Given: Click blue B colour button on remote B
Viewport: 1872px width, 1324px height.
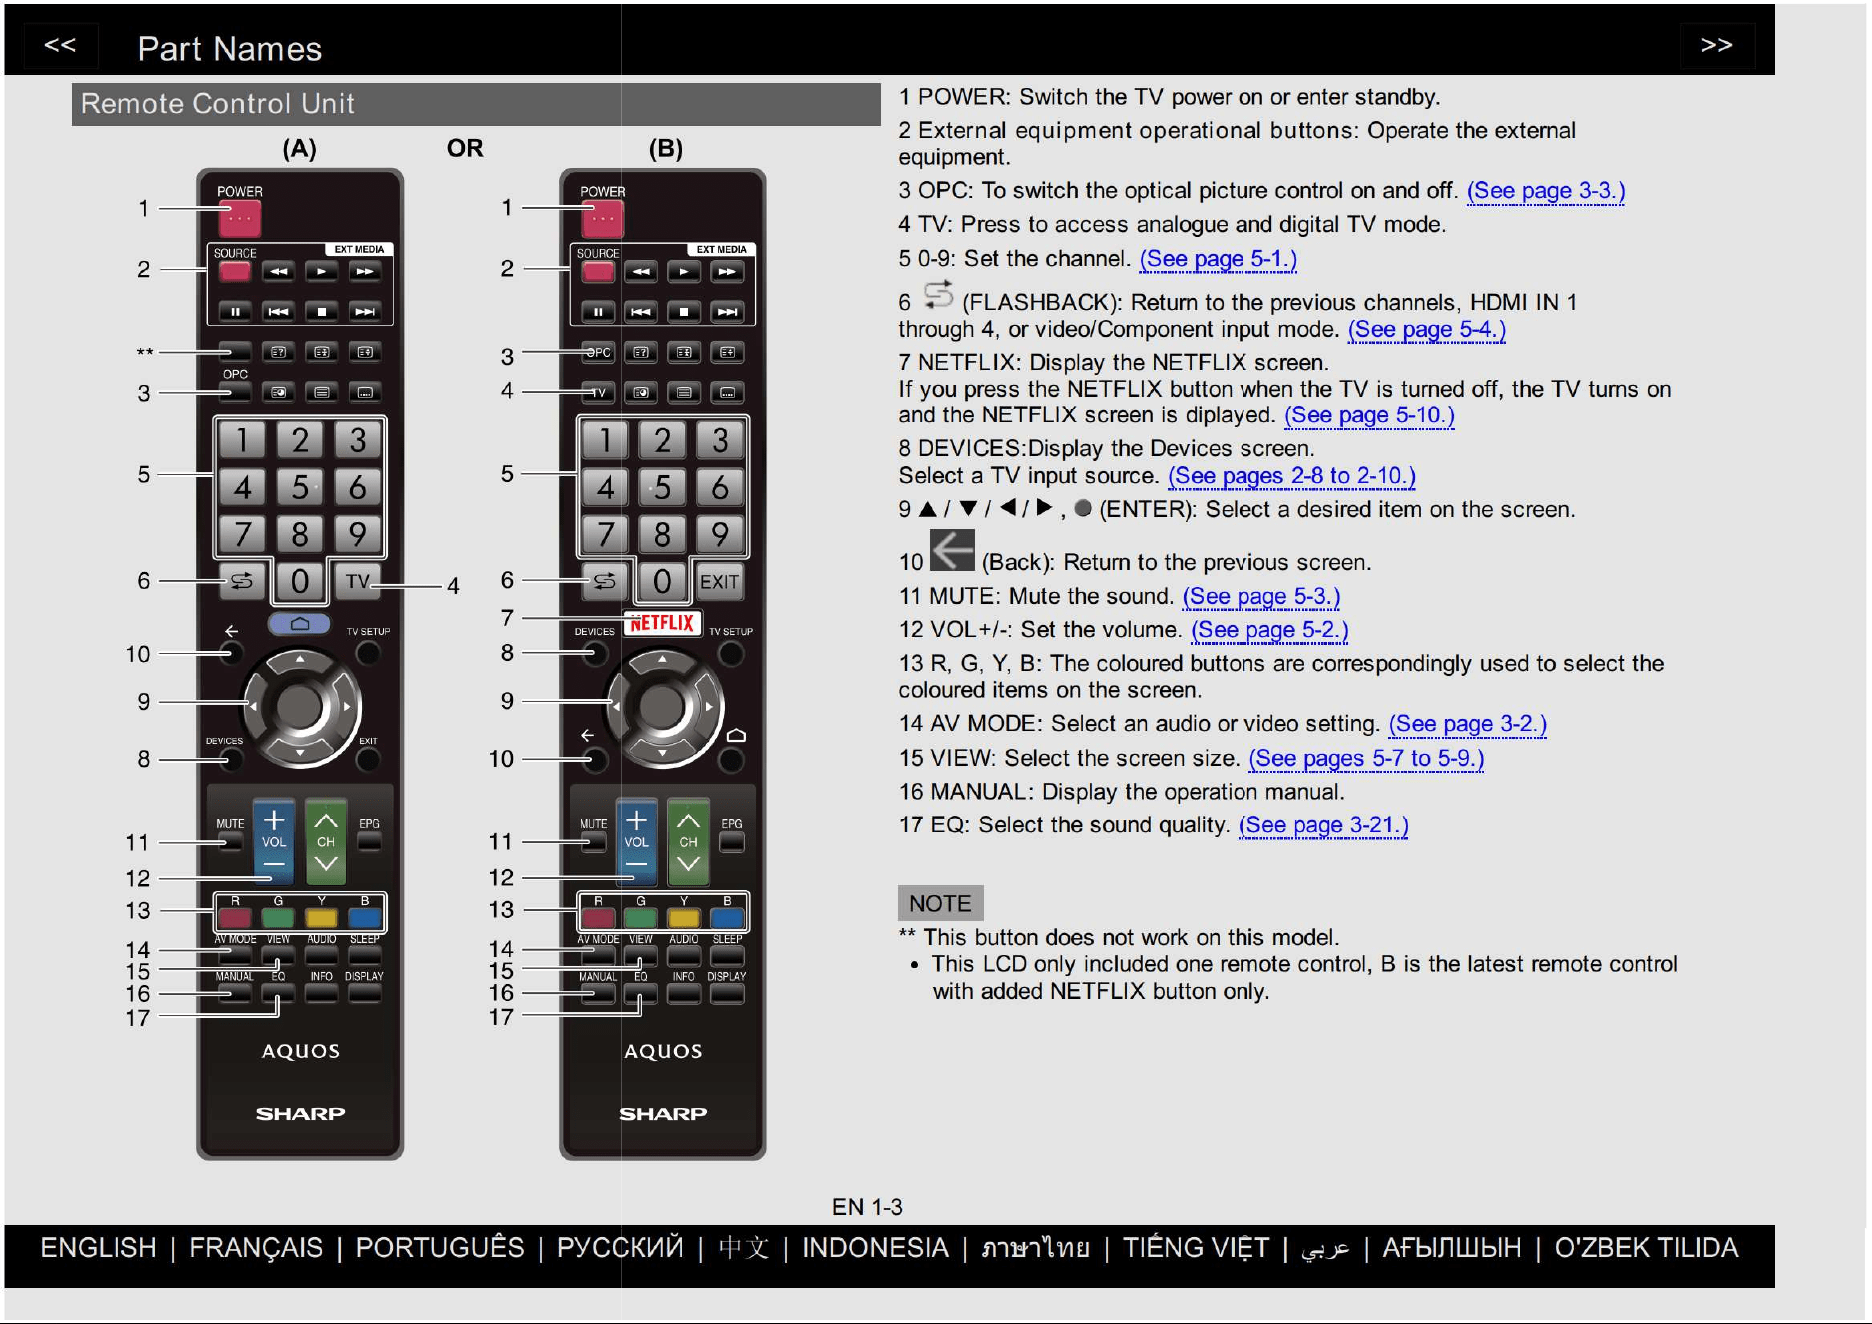Looking at the screenshot, I should 727,918.
